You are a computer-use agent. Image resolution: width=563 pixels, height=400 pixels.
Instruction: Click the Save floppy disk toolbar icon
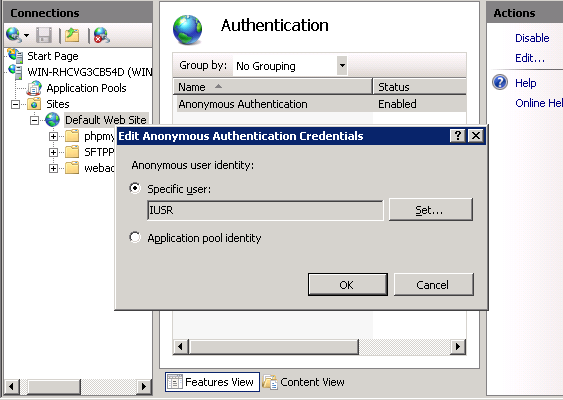44,35
